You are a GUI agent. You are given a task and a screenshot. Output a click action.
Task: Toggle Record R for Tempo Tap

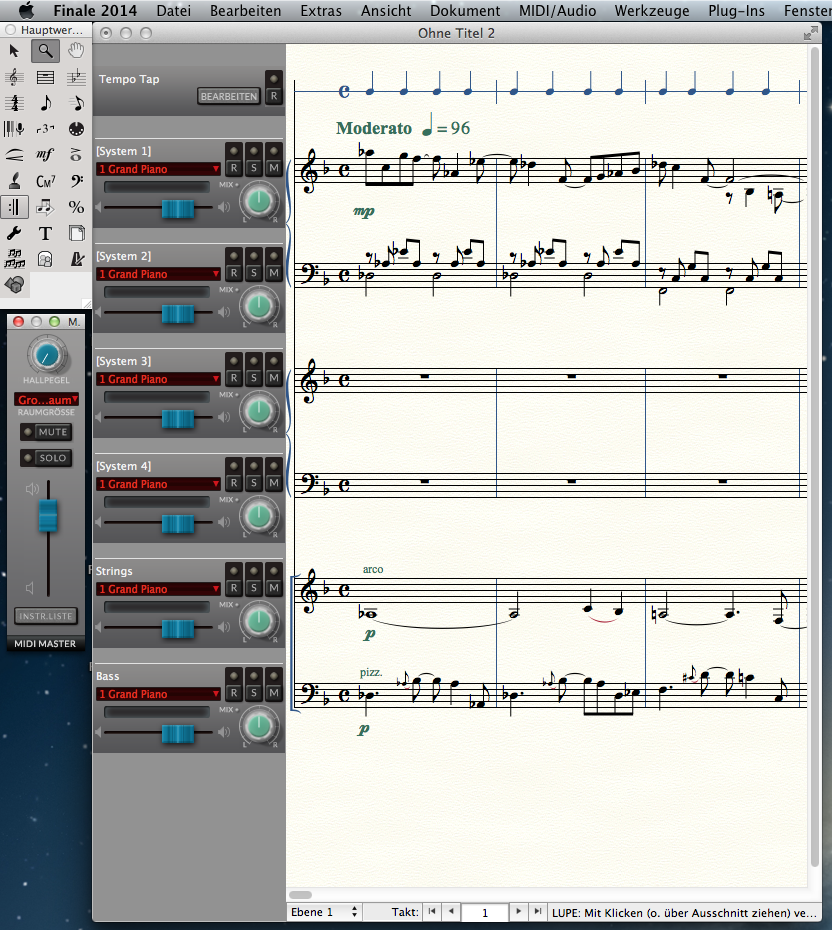click(x=273, y=95)
